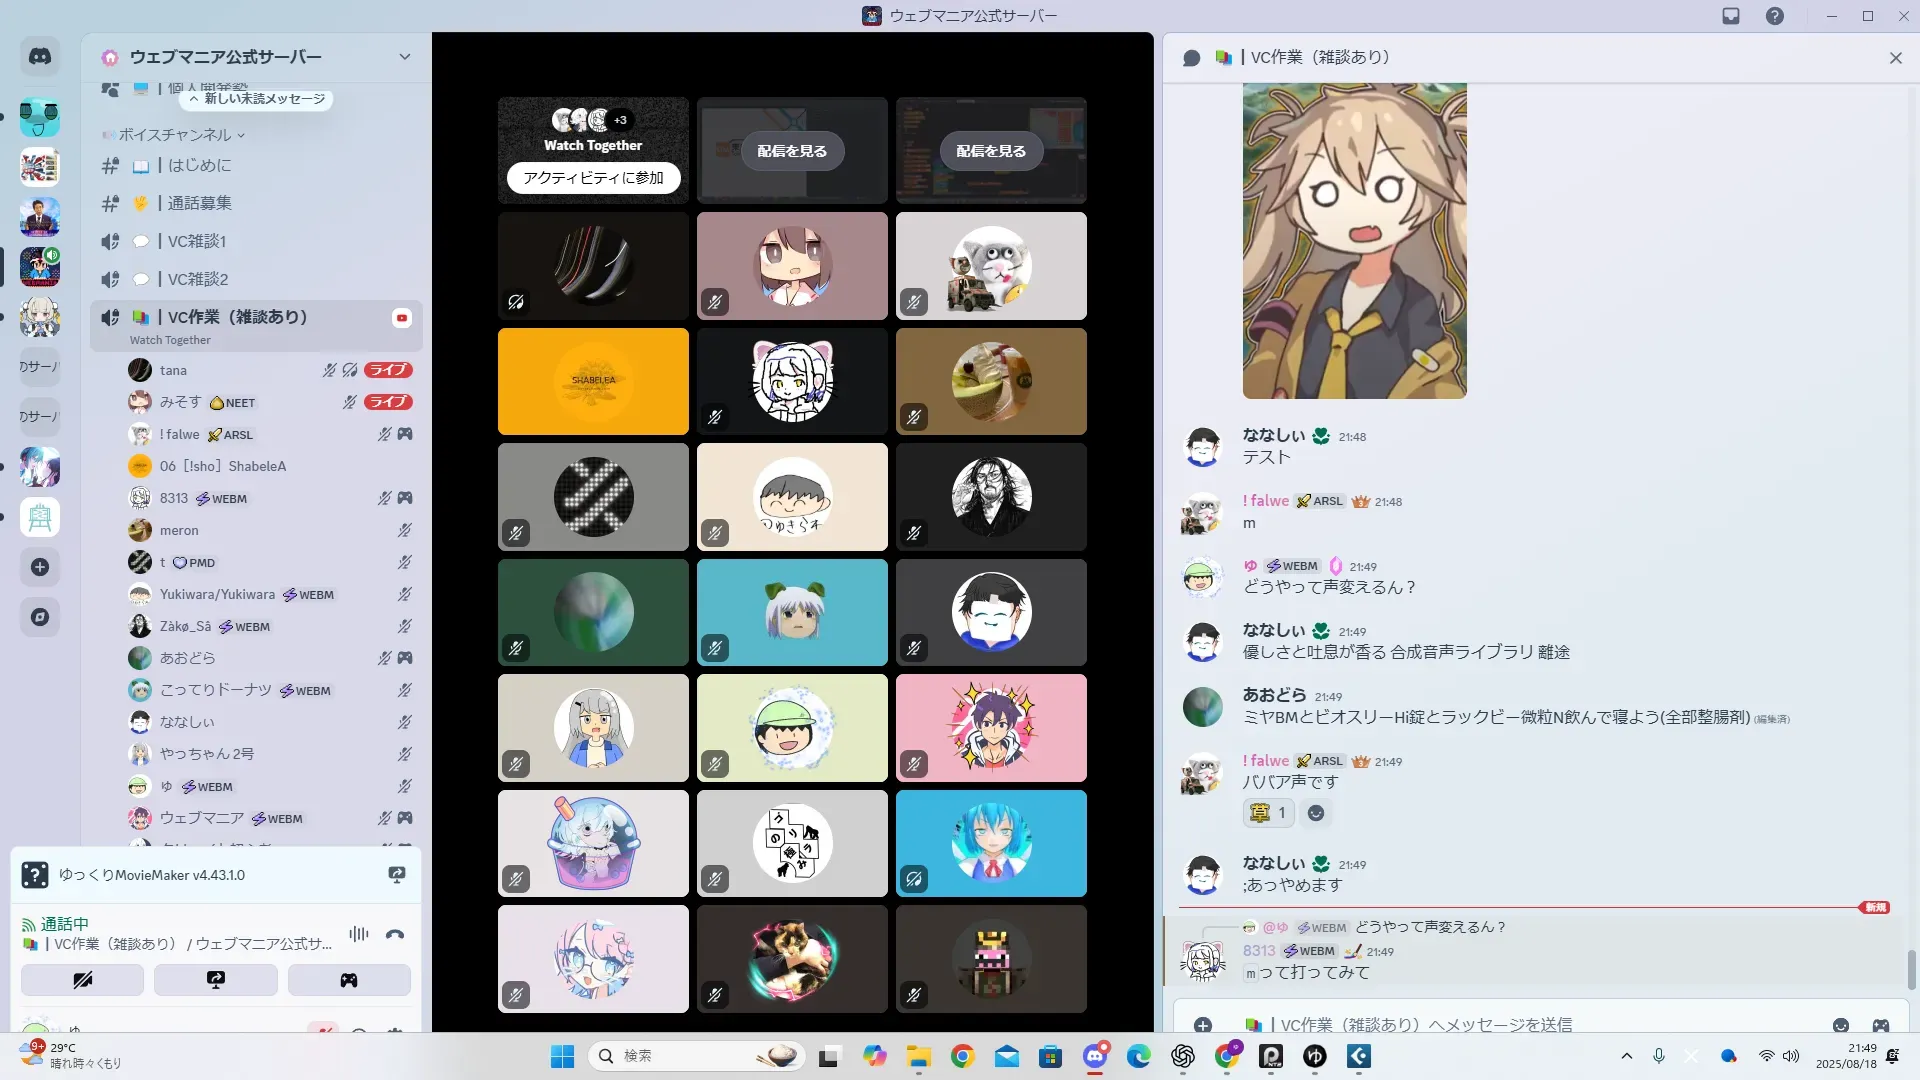Screen dimensions: 1920x1080
Task: Start screen share from voice panel
Action: tap(216, 980)
